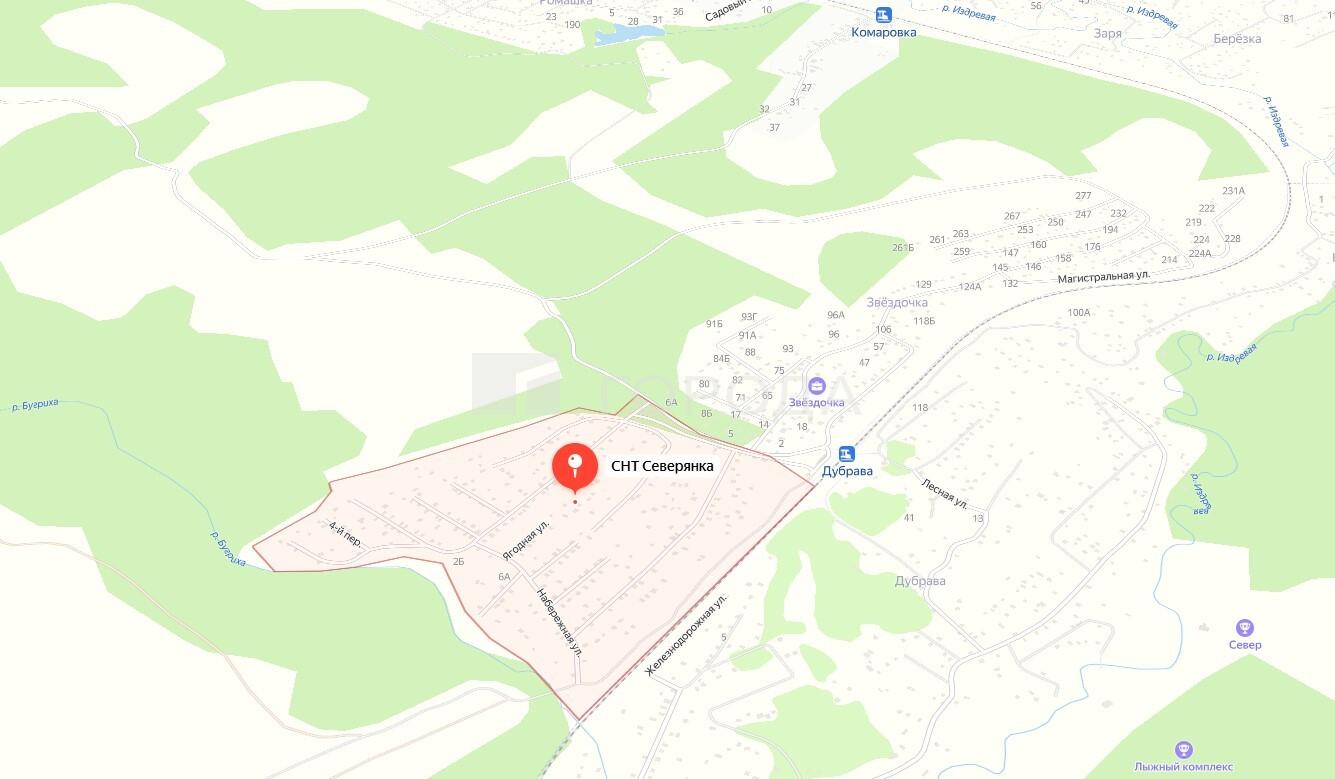Viewport: 1335px width, 779px height.
Task: Click the Заря settlement label
Action: 1108,34
